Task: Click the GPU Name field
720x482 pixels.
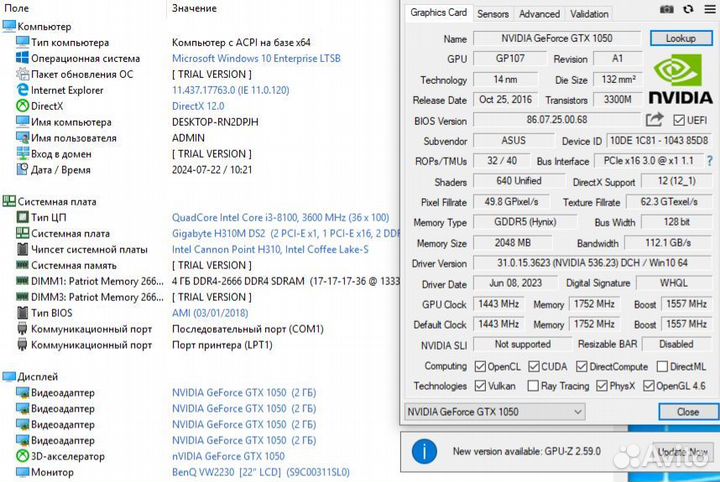Action: [x=557, y=38]
